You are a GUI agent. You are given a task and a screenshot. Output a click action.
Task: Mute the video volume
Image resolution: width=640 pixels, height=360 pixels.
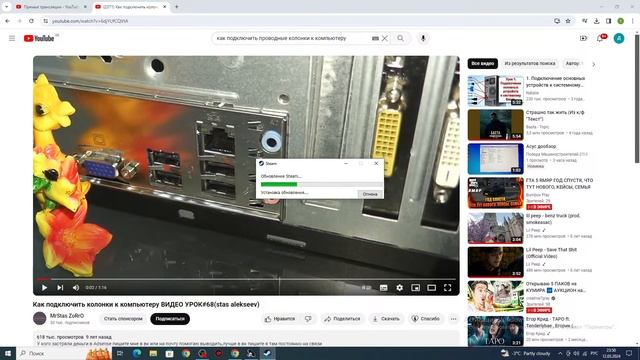76,287
